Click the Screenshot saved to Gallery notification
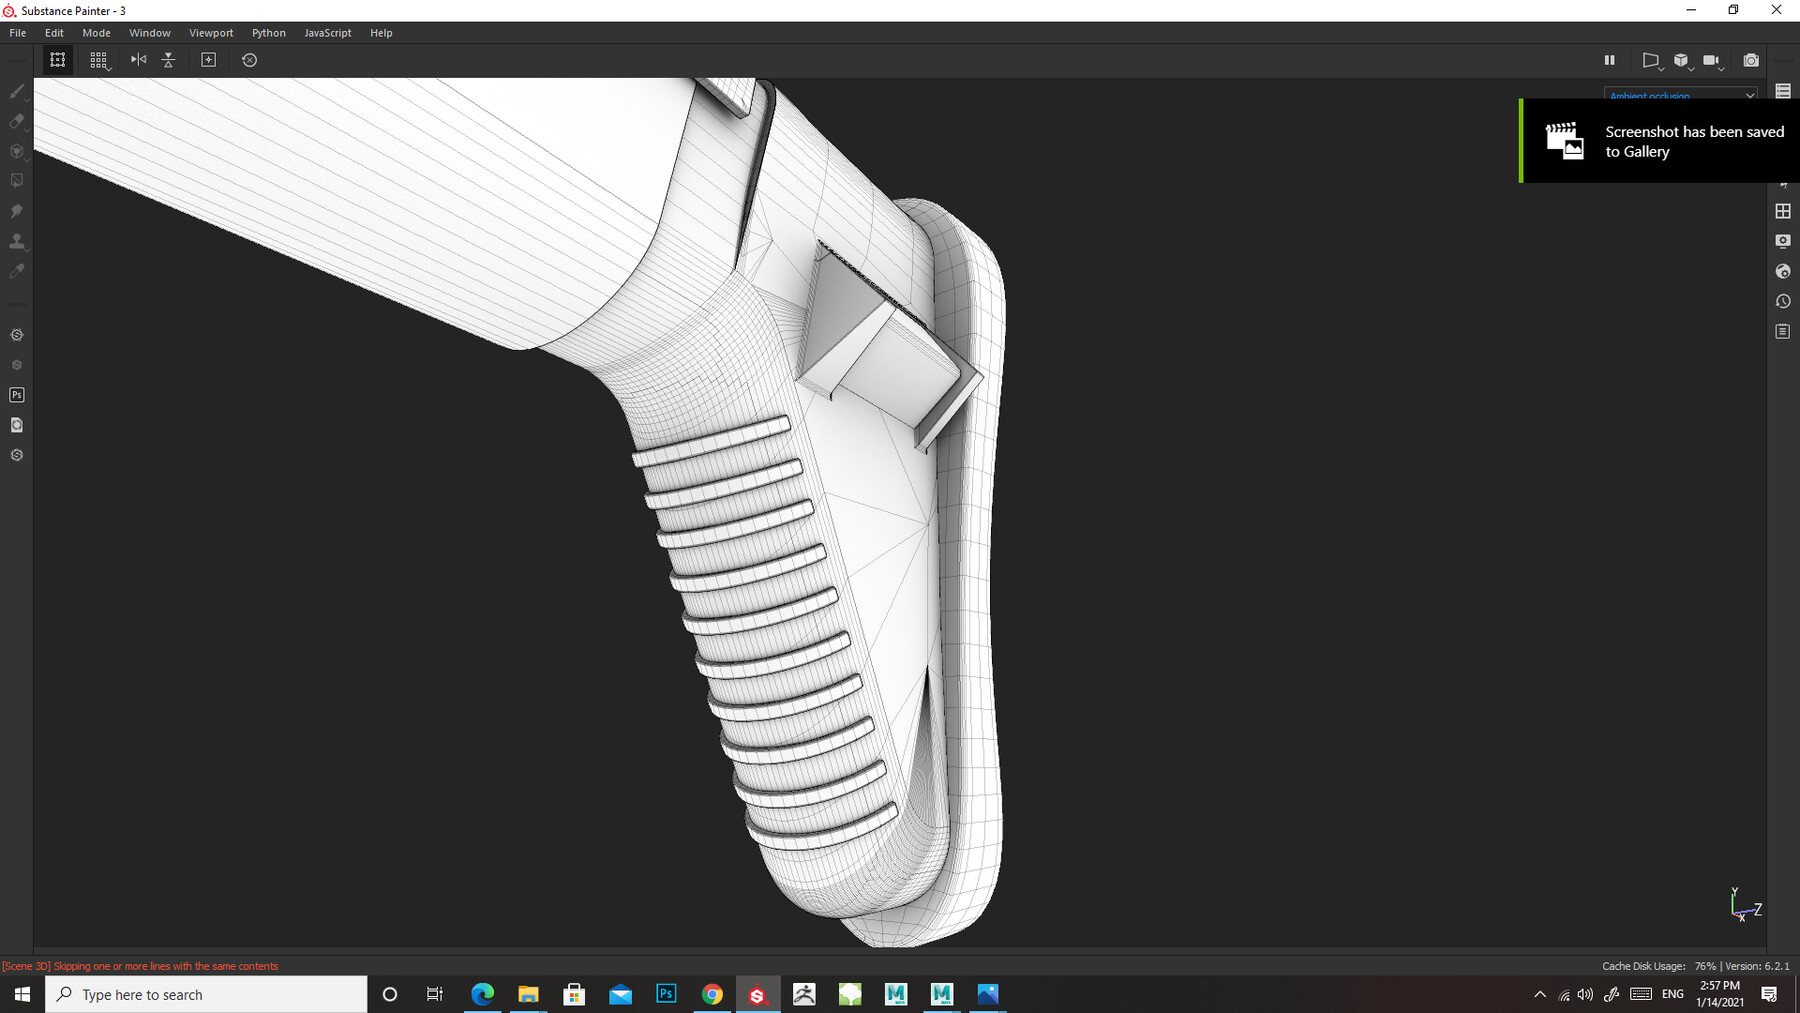 point(1660,141)
